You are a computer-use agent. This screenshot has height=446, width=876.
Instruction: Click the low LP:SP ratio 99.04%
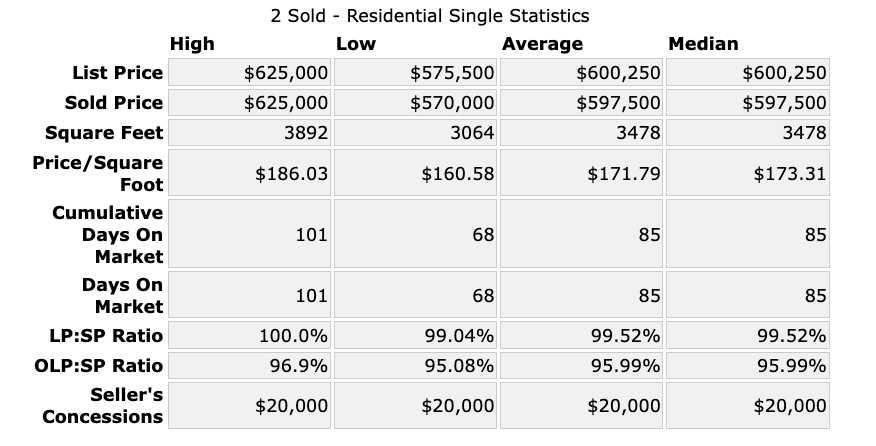(459, 335)
